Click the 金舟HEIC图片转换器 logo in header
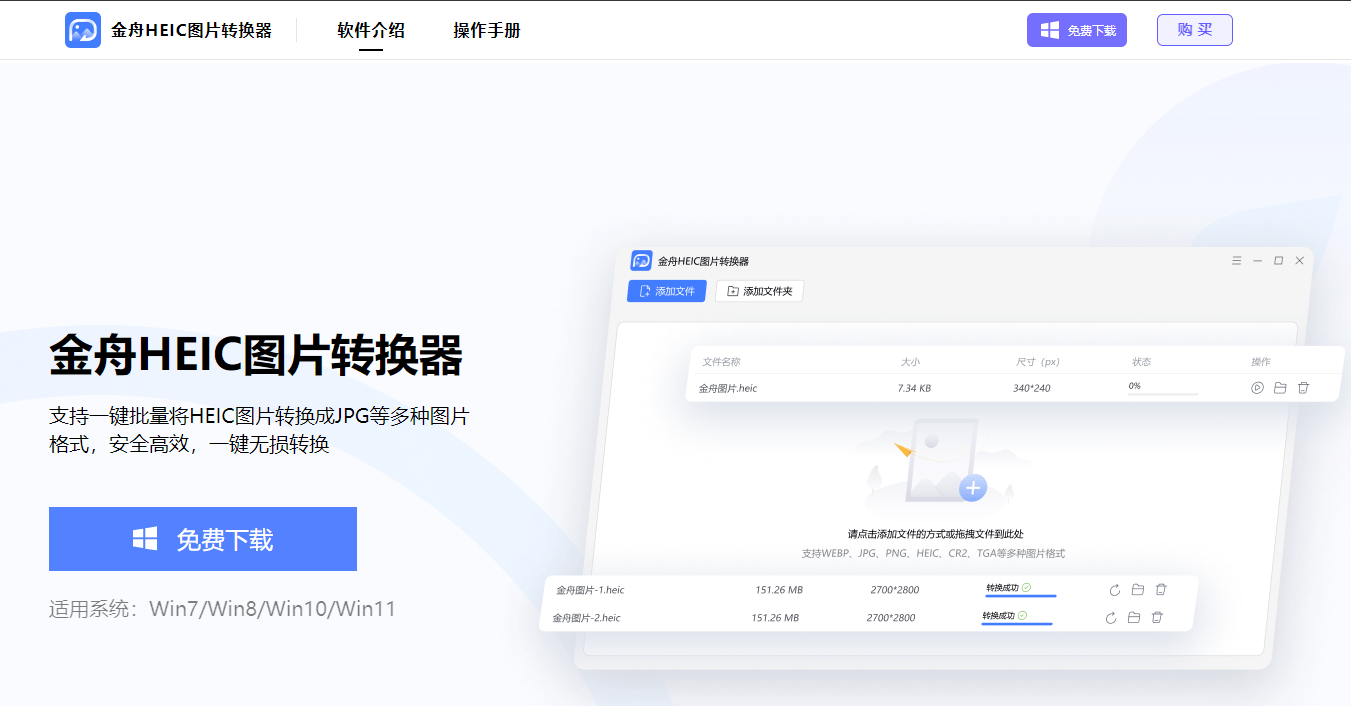 point(168,30)
